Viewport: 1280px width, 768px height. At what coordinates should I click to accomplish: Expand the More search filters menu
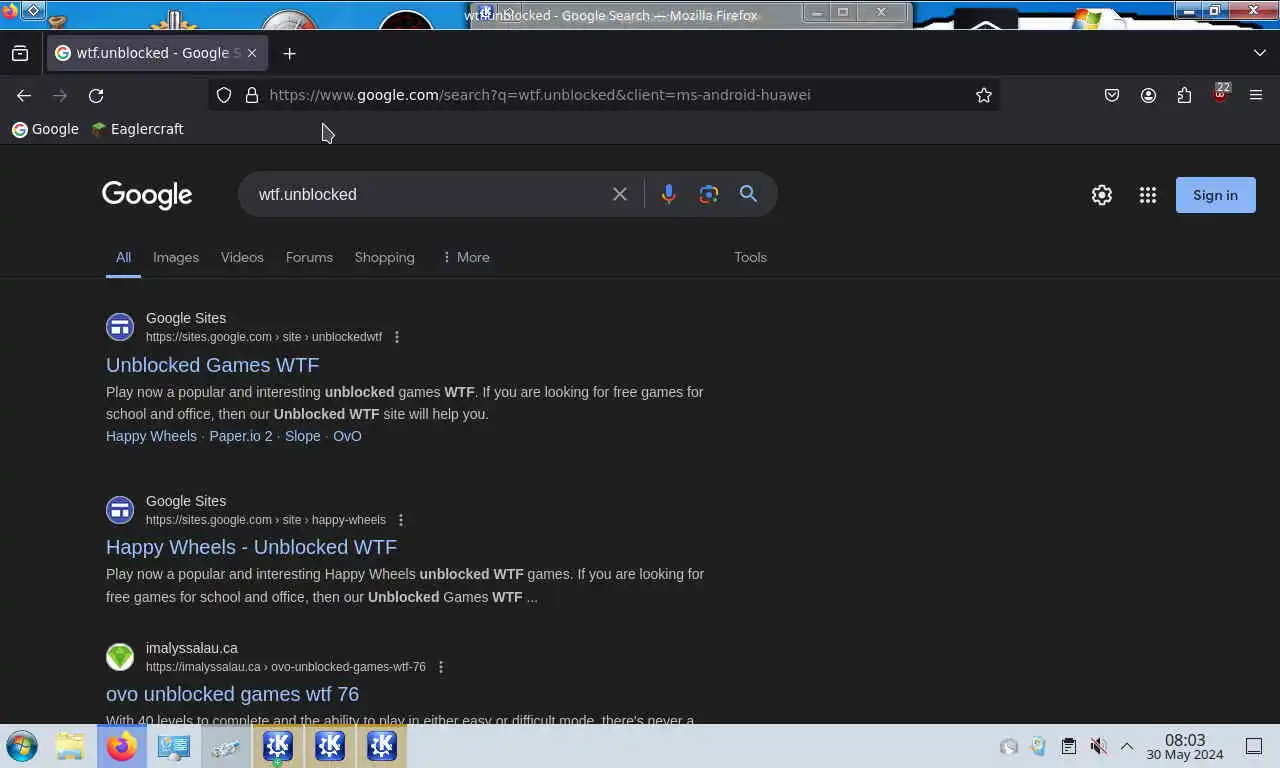pos(465,257)
